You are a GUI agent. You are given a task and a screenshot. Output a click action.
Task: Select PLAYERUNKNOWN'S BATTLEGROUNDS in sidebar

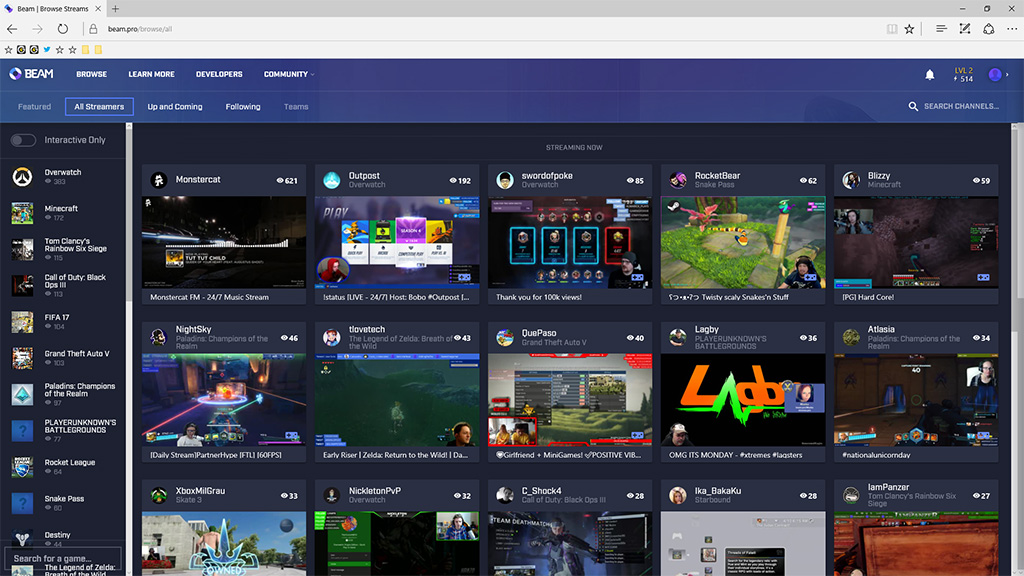[80, 426]
